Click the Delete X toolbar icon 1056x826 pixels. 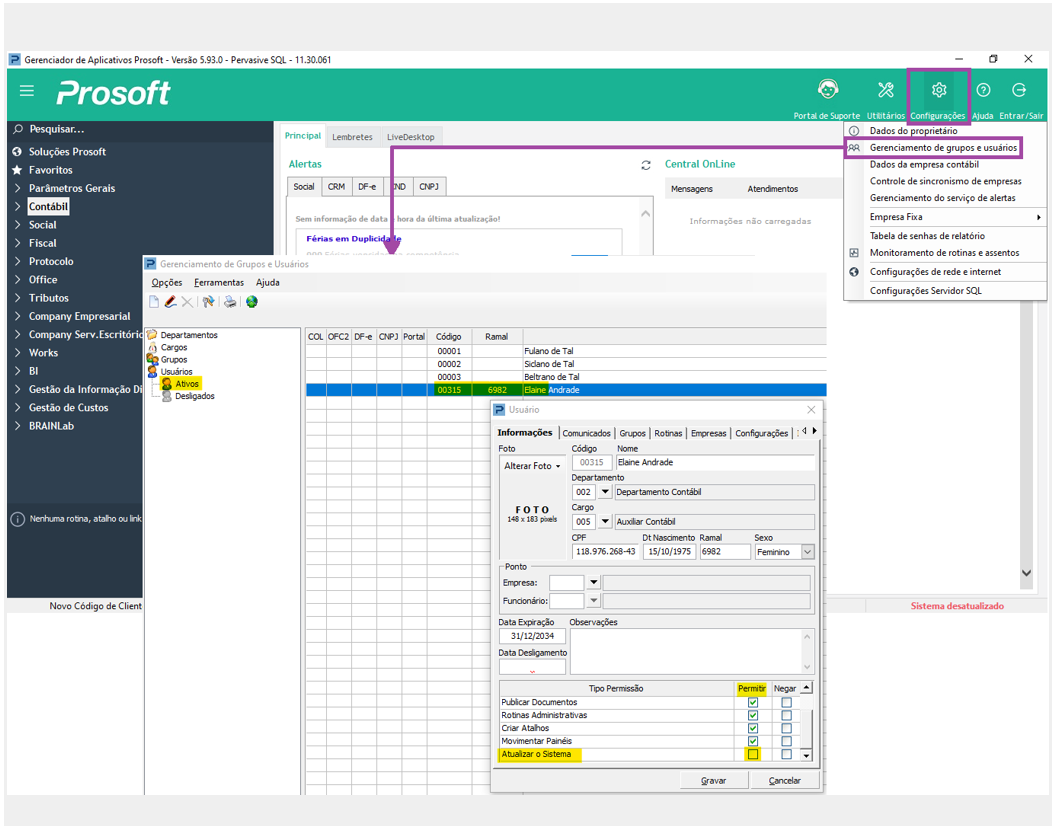click(187, 302)
